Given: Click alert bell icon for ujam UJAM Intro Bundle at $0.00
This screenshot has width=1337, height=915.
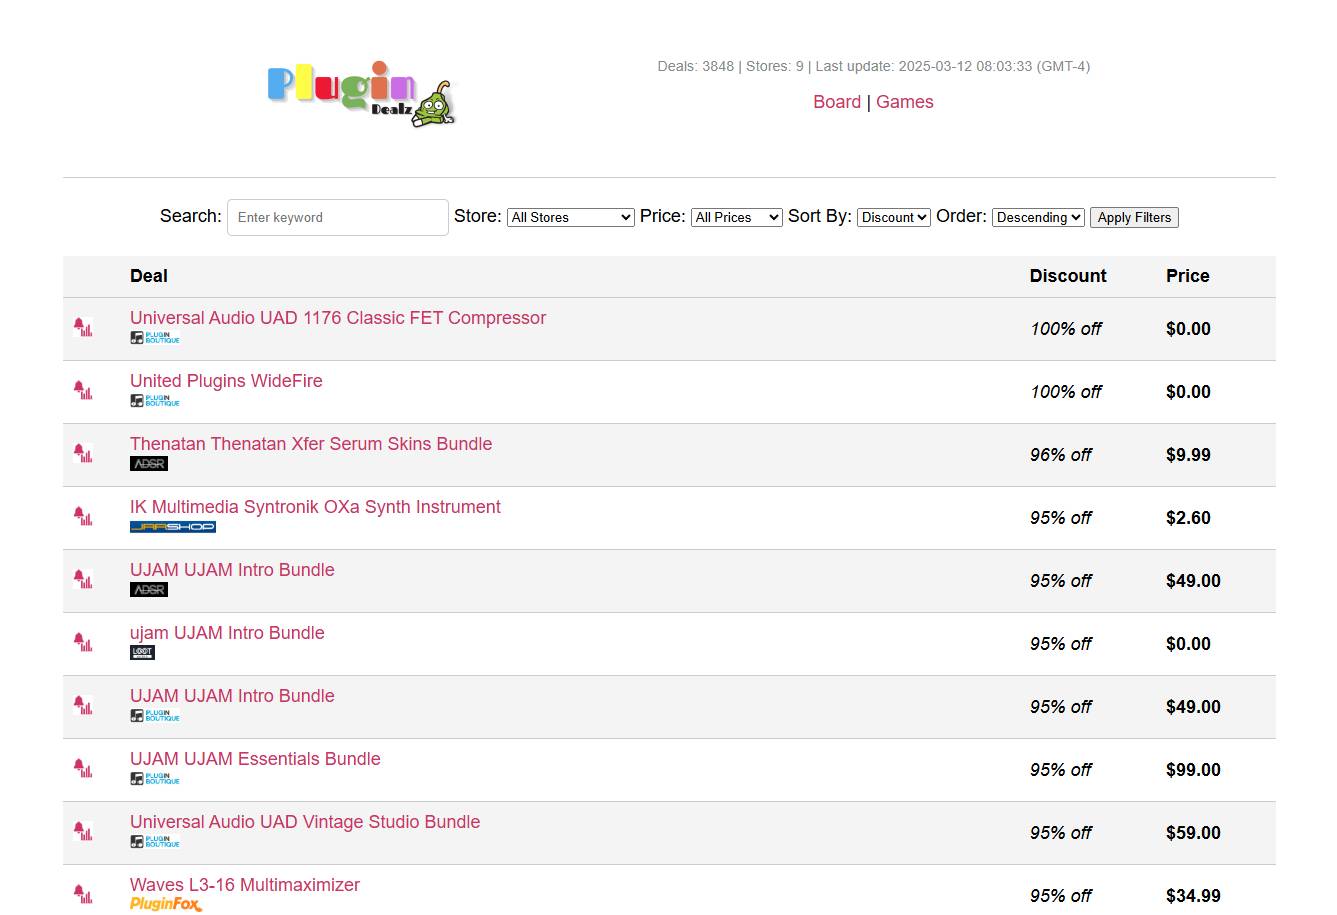Looking at the screenshot, I should coord(83,642).
